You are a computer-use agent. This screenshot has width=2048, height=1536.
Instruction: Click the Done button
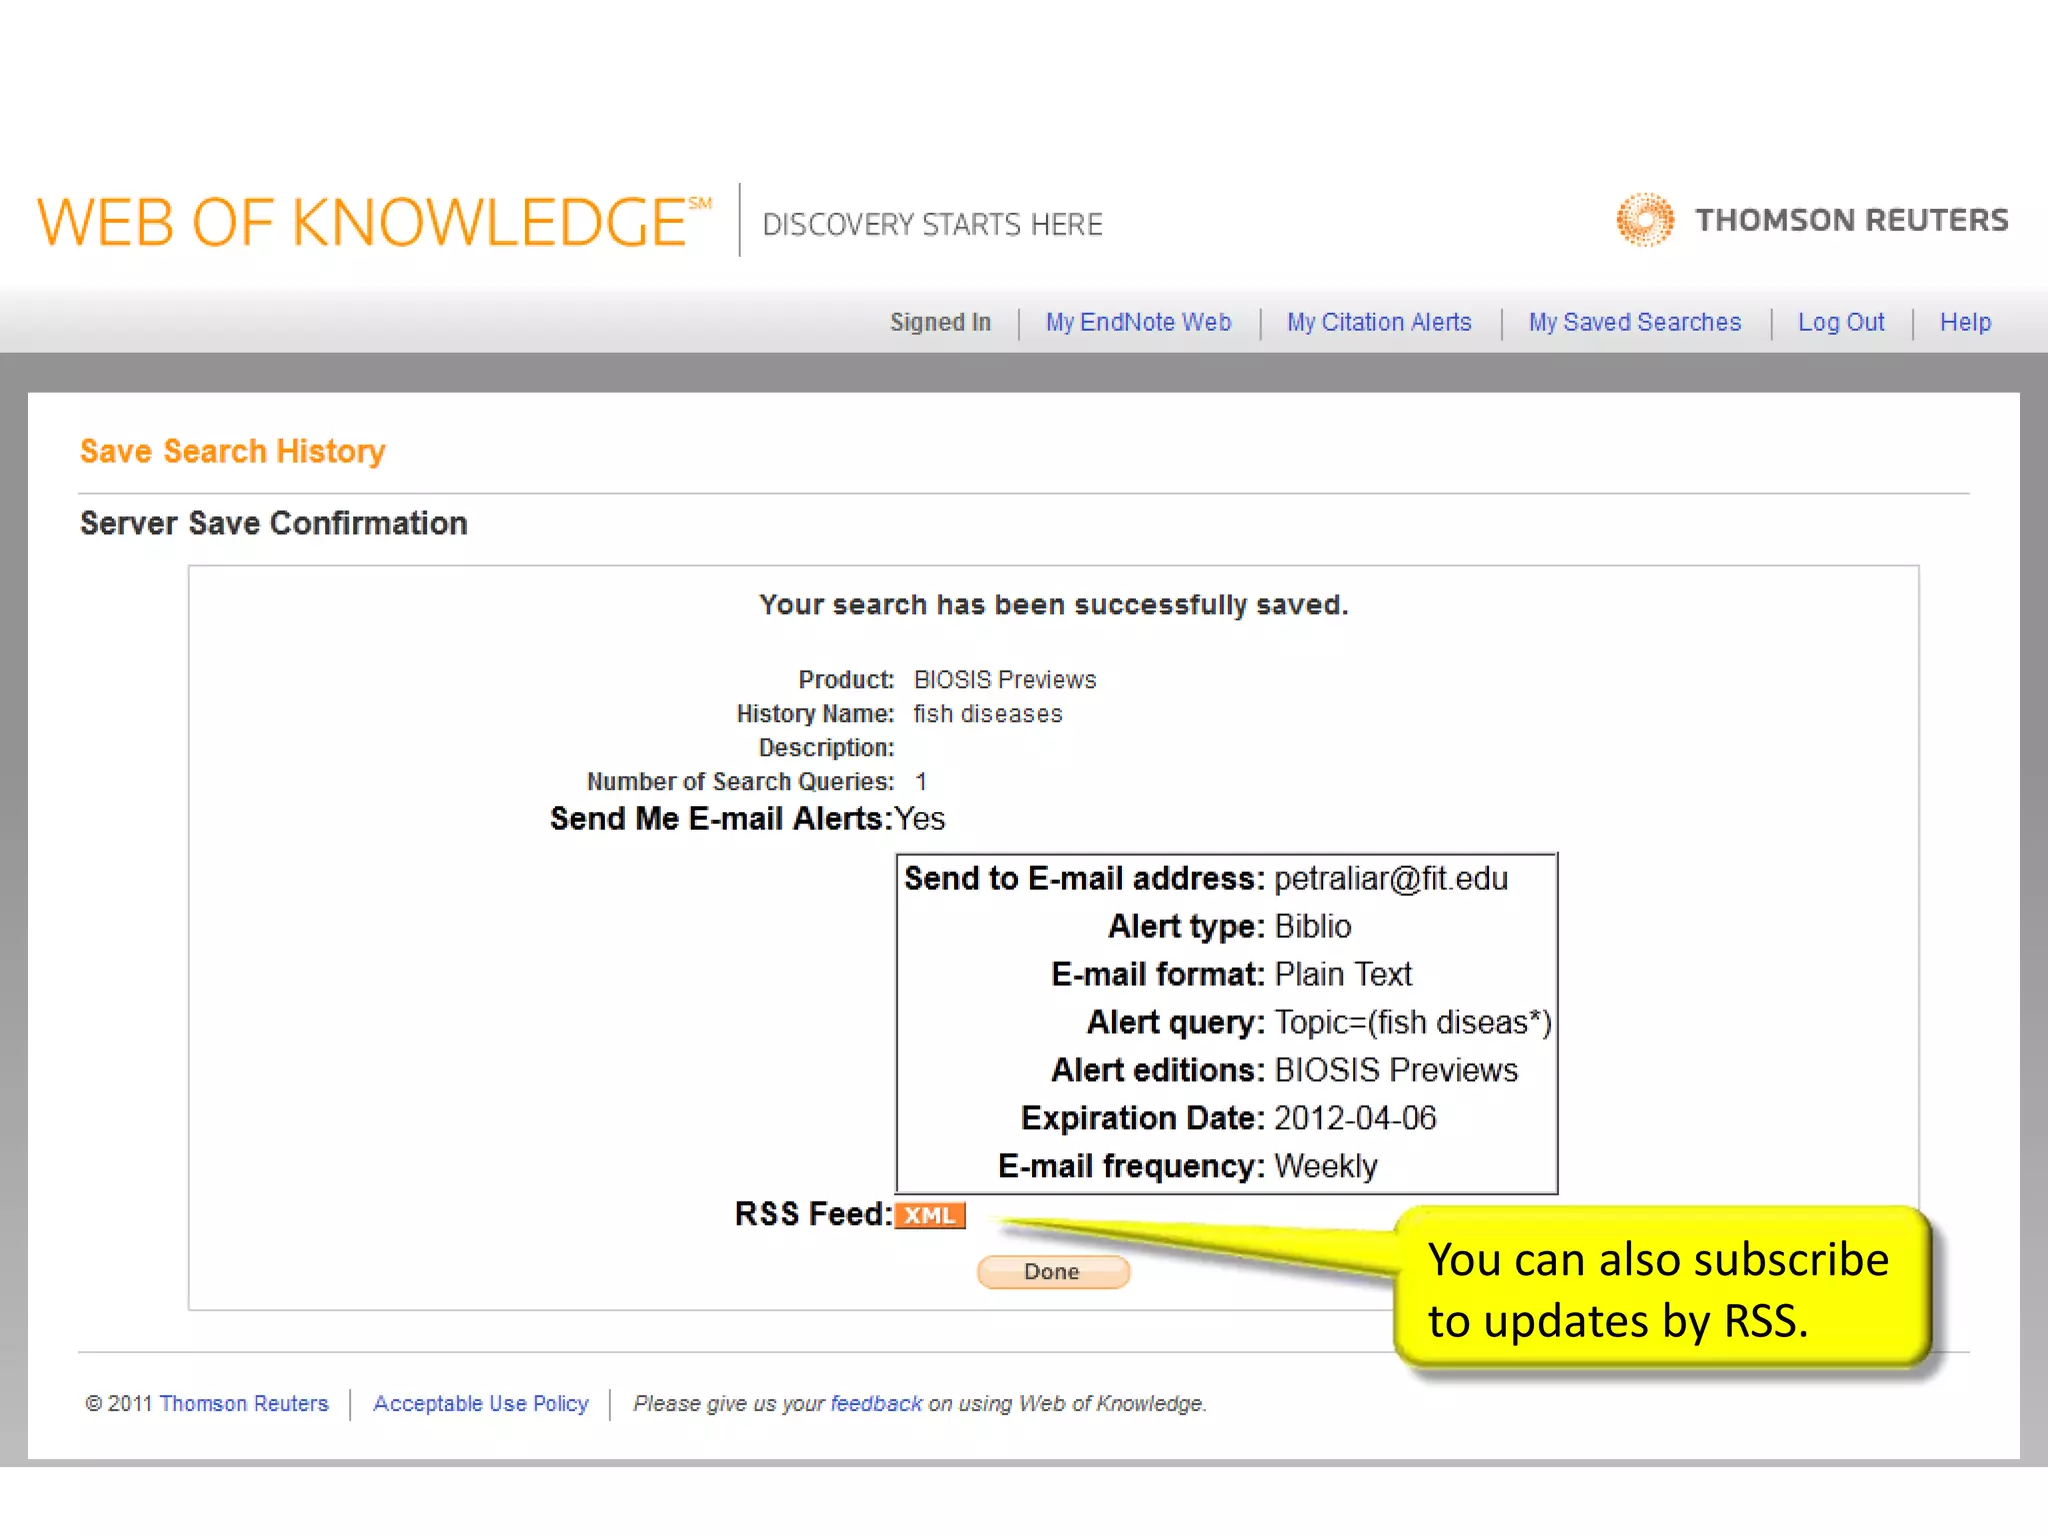1053,1272
